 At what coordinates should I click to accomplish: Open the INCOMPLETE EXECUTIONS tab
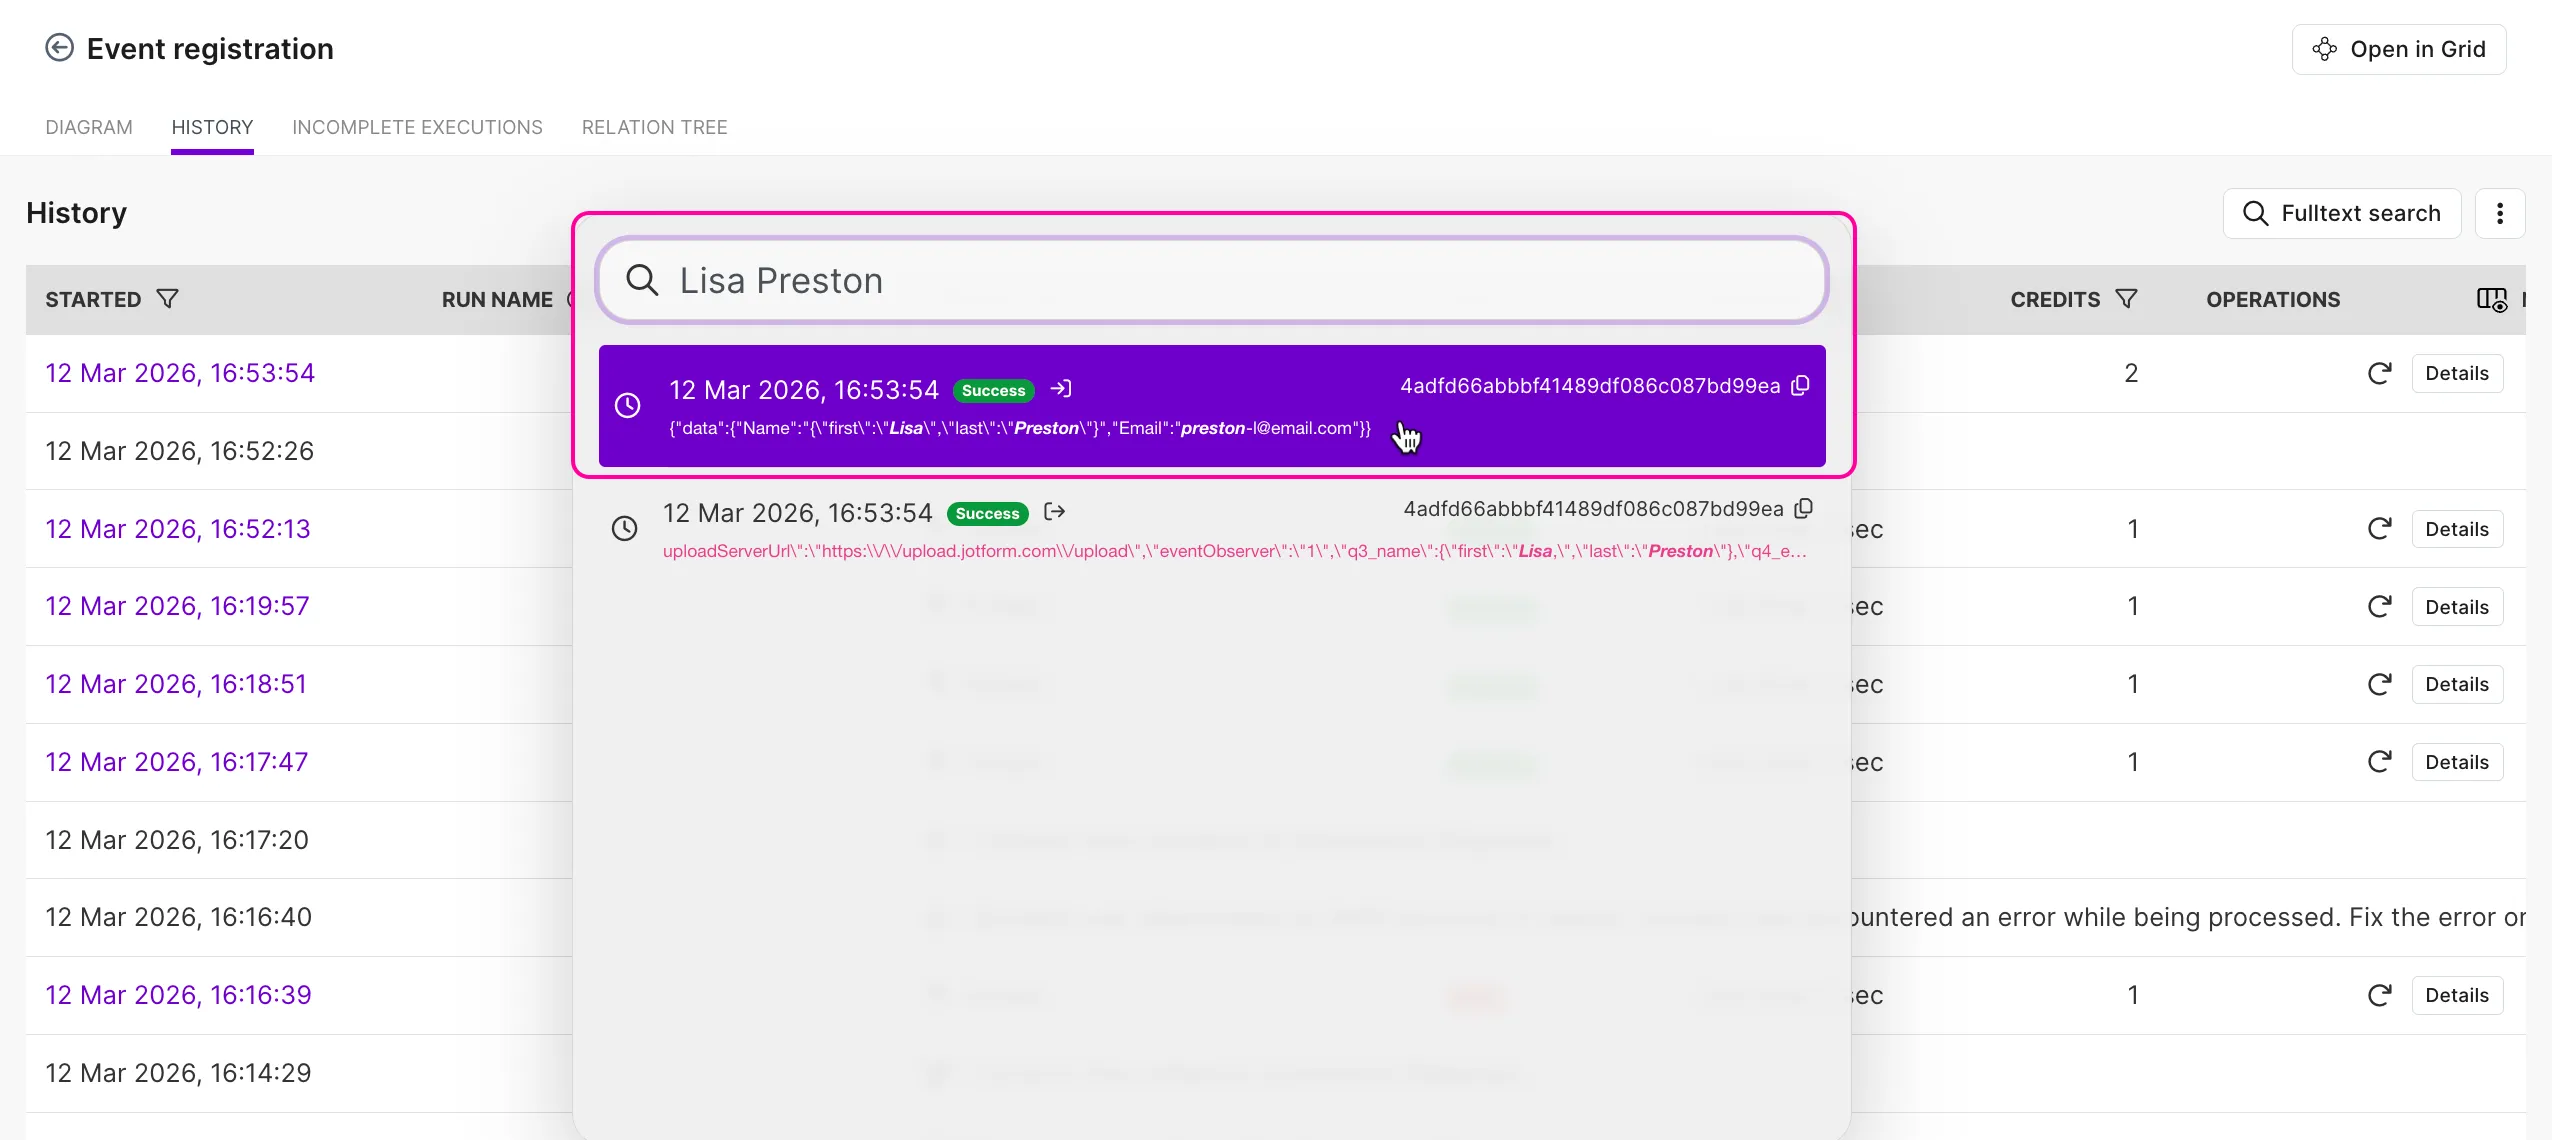point(417,127)
